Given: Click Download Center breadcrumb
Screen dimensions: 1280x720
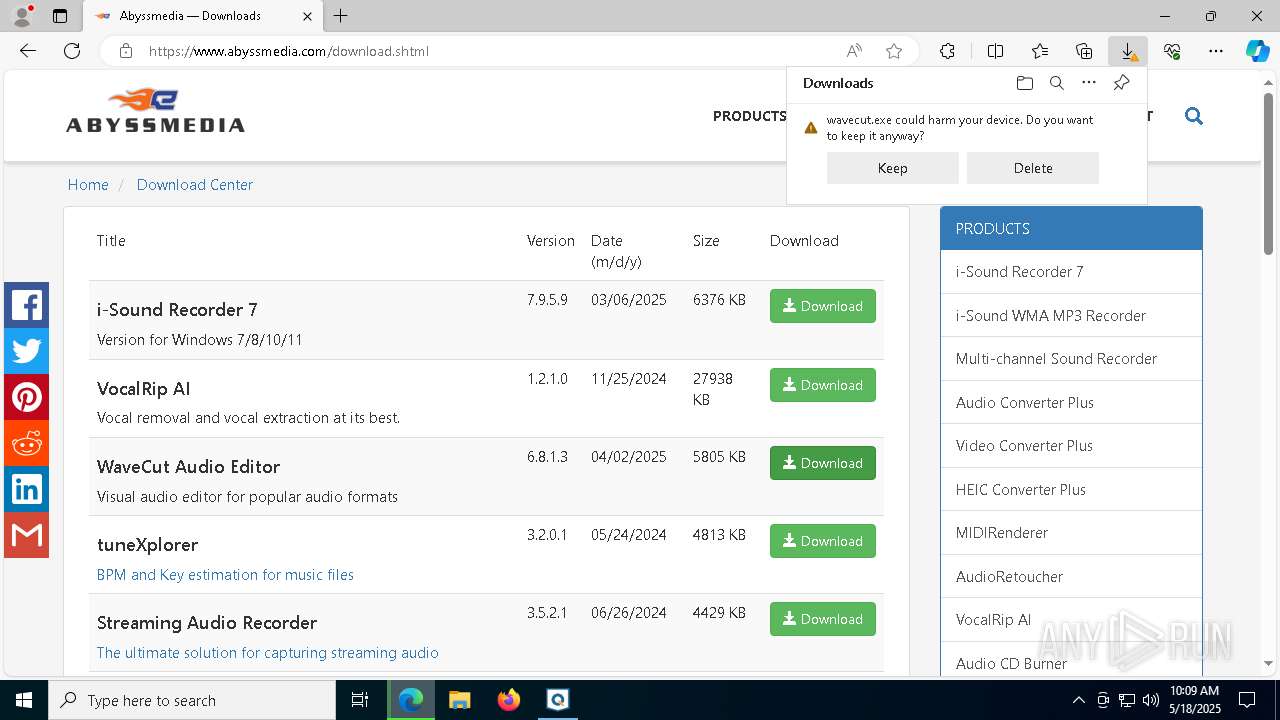Looking at the screenshot, I should (195, 185).
